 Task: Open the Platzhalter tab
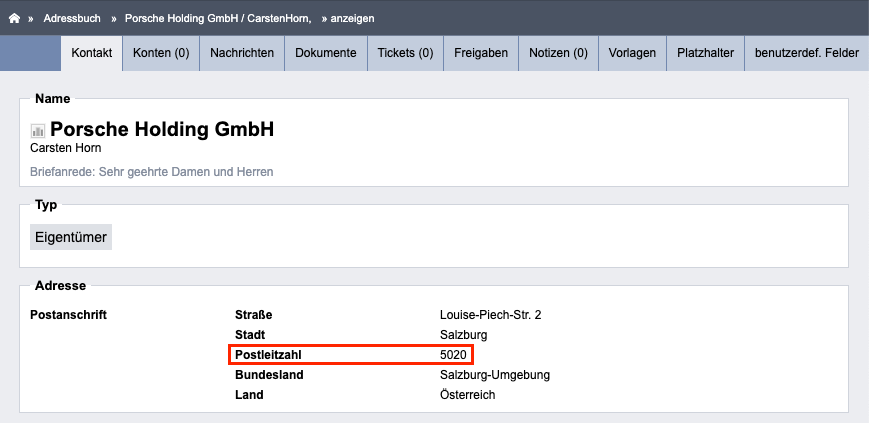(706, 53)
